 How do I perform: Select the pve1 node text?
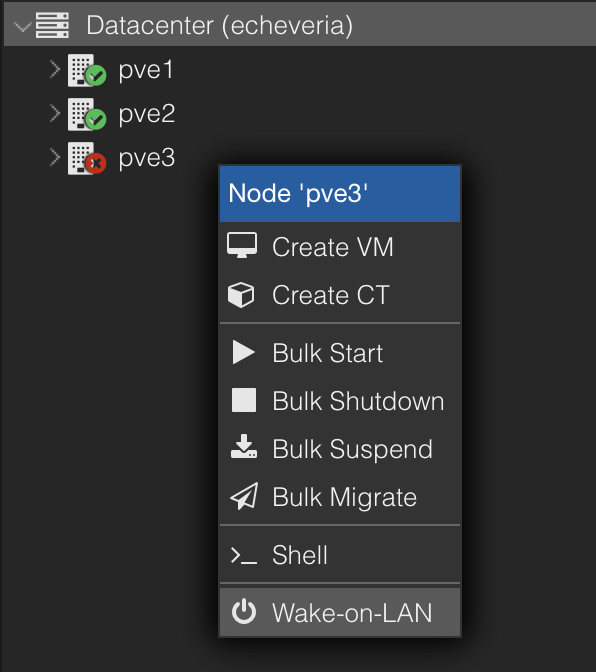tap(146, 70)
